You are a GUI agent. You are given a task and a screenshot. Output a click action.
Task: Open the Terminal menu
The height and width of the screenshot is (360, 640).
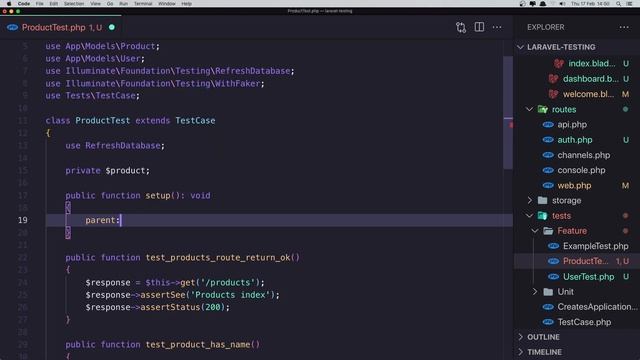tap(143, 4)
